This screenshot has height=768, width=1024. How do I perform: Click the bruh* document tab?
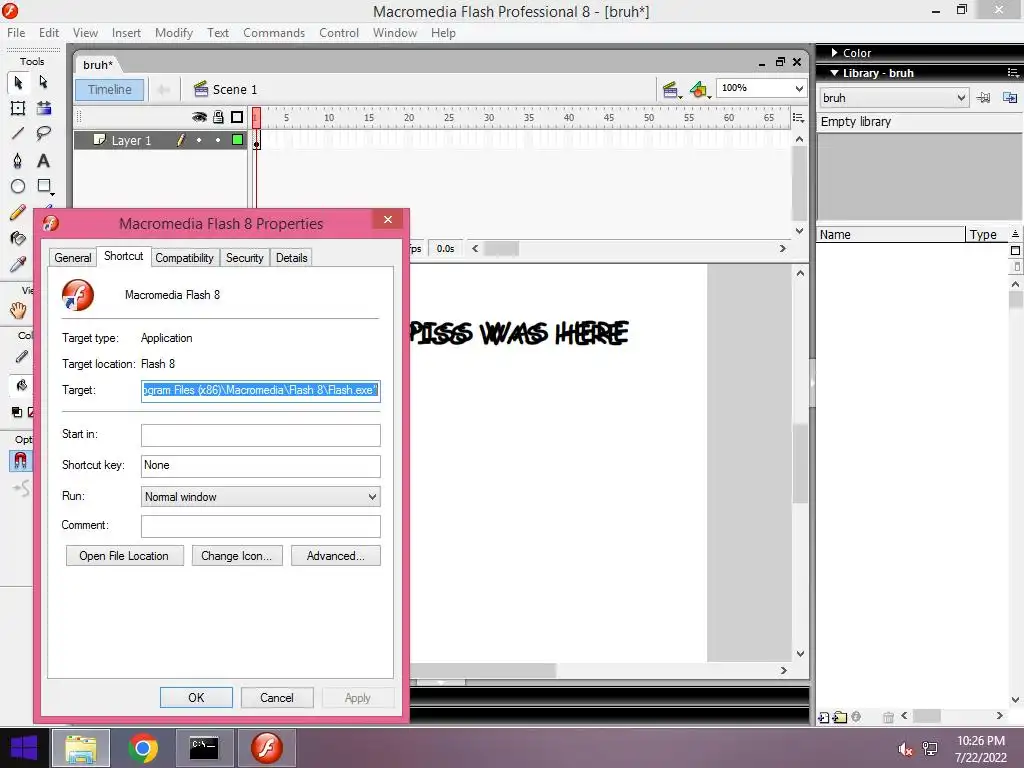coord(99,65)
